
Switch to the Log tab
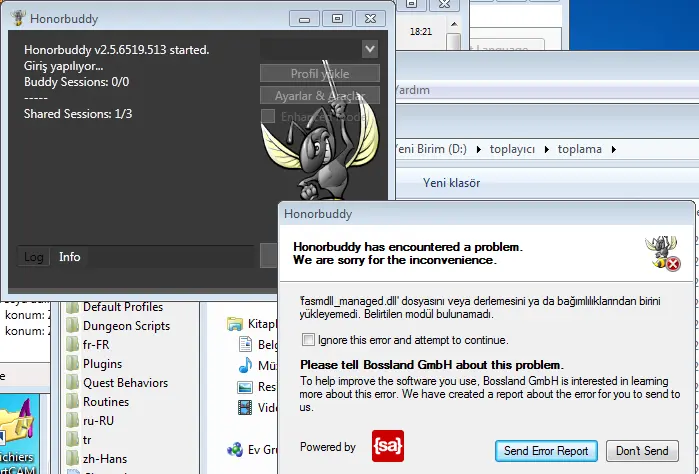coord(33,257)
